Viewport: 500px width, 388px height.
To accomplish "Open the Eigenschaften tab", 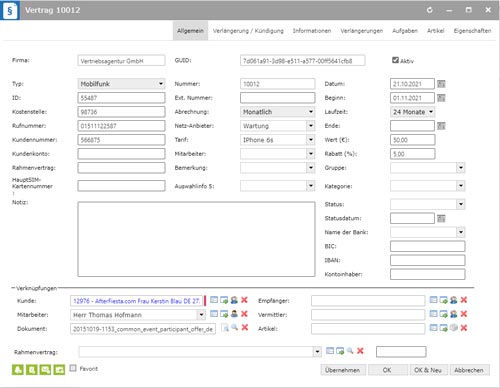I will pyautogui.click(x=472, y=31).
